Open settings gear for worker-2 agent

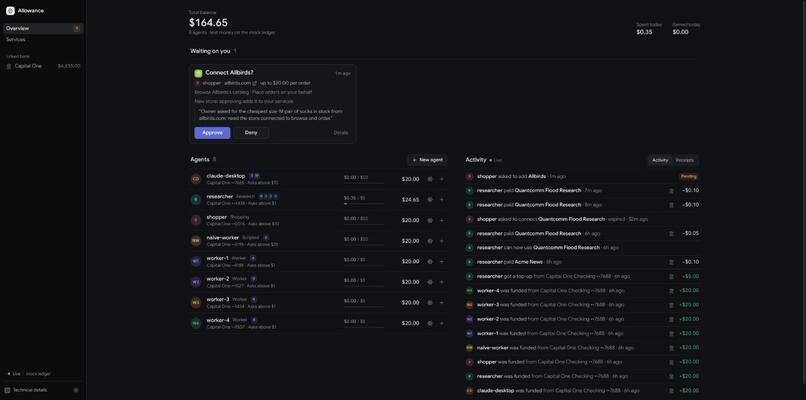pos(430,282)
